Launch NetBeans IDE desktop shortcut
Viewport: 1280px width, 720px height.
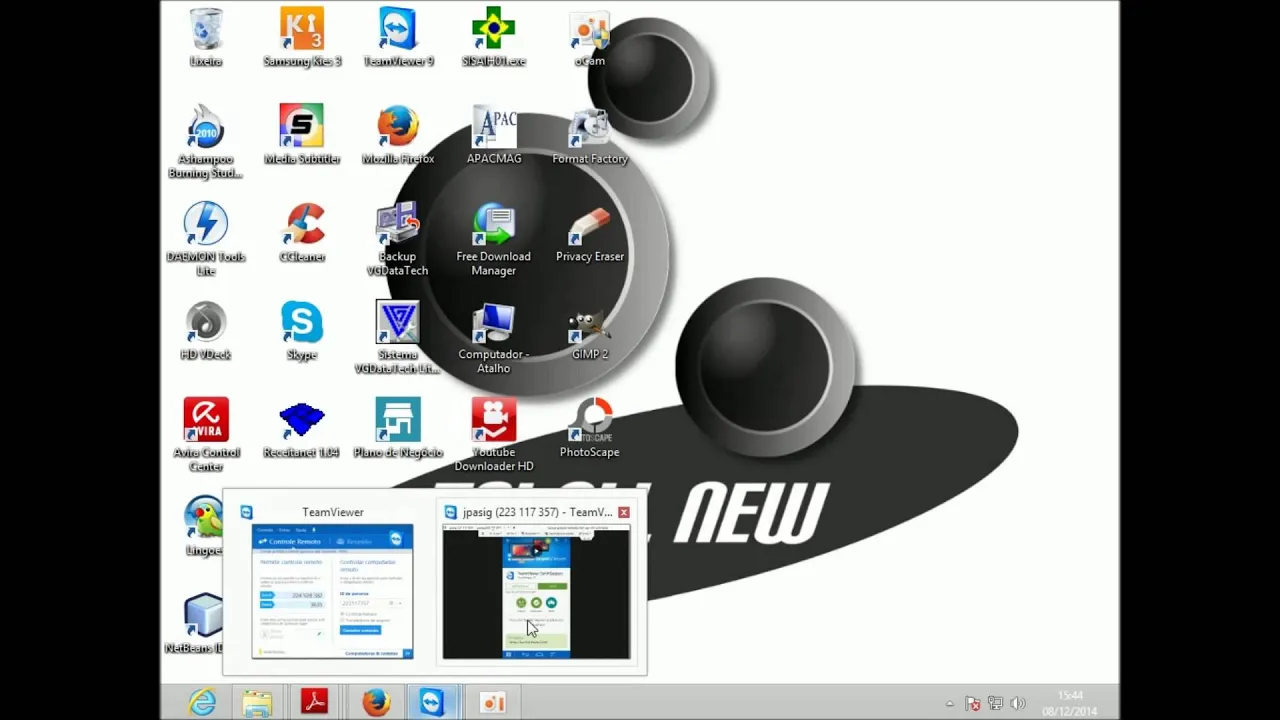click(197, 624)
